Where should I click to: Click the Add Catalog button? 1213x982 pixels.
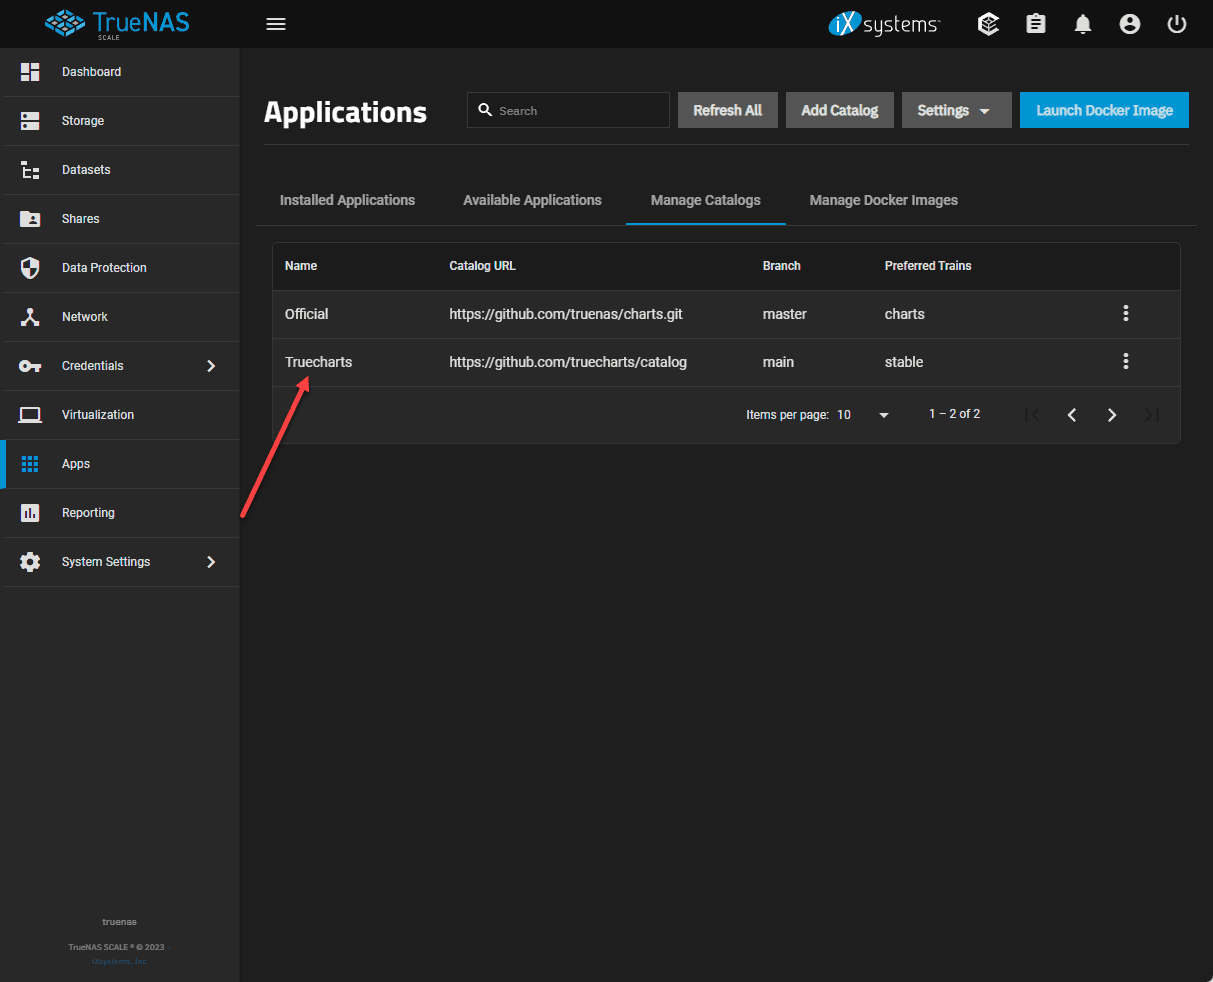(840, 111)
